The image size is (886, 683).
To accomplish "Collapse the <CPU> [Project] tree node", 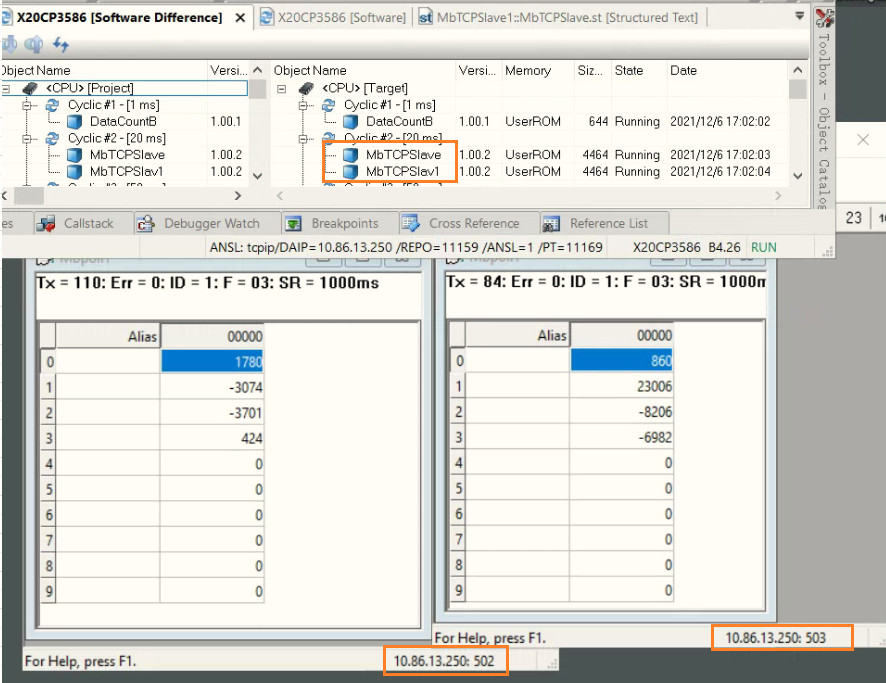I will pyautogui.click(x=6, y=89).
